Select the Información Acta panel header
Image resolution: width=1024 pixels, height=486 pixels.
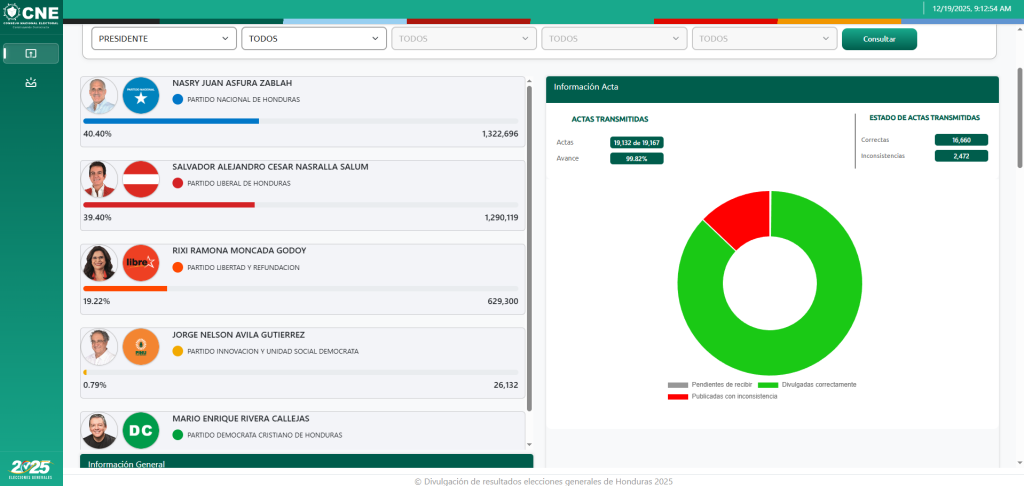(772, 87)
